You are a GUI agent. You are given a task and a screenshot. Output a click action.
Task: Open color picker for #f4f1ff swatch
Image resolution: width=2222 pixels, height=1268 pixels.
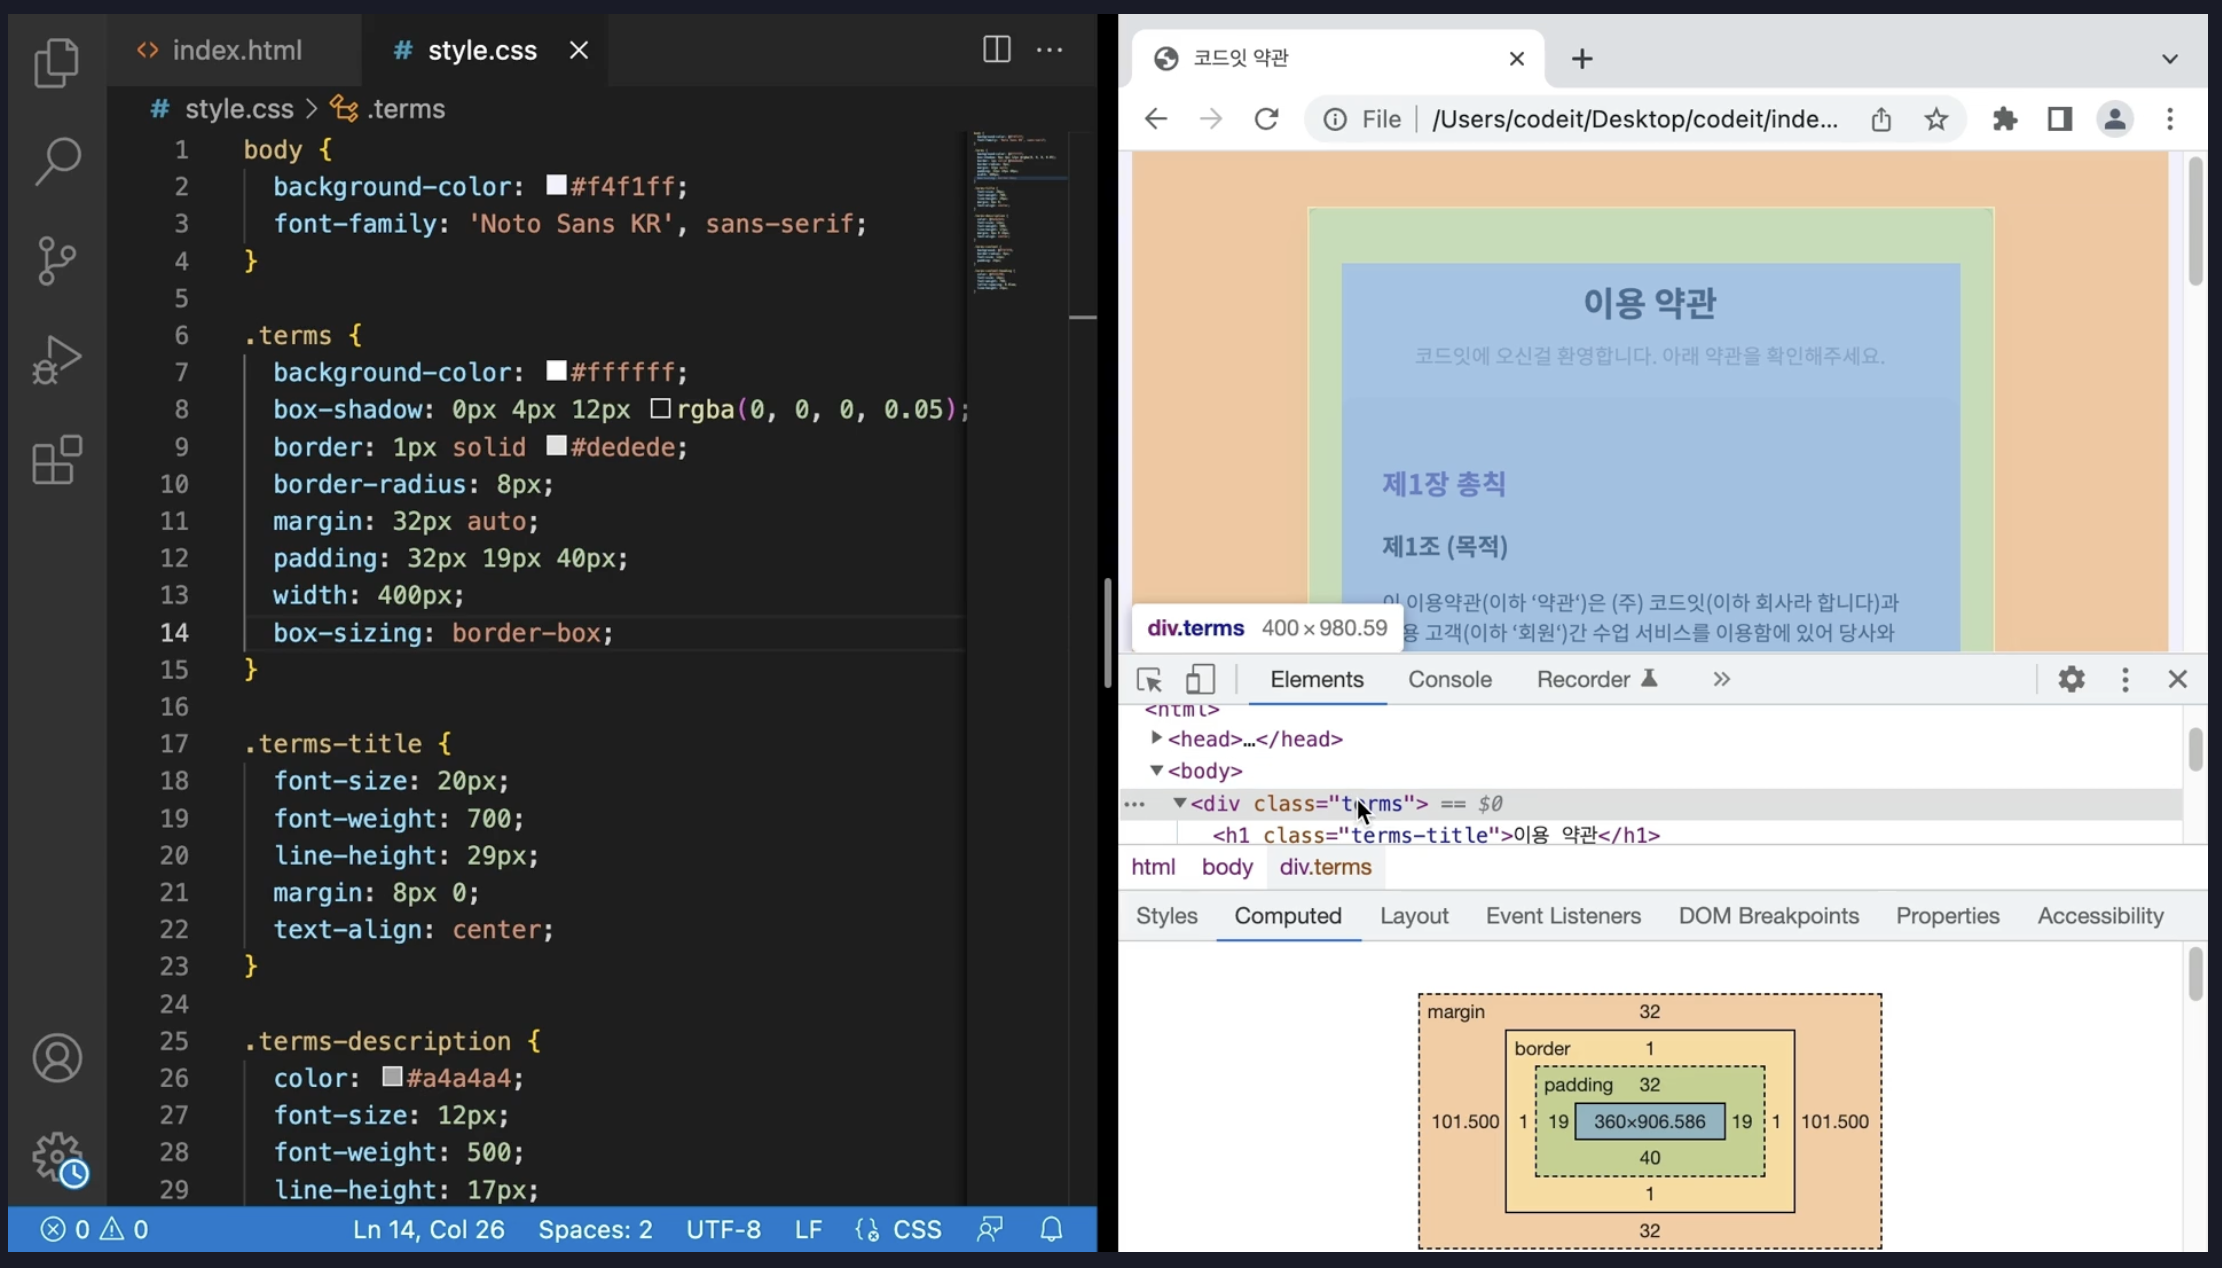556,185
